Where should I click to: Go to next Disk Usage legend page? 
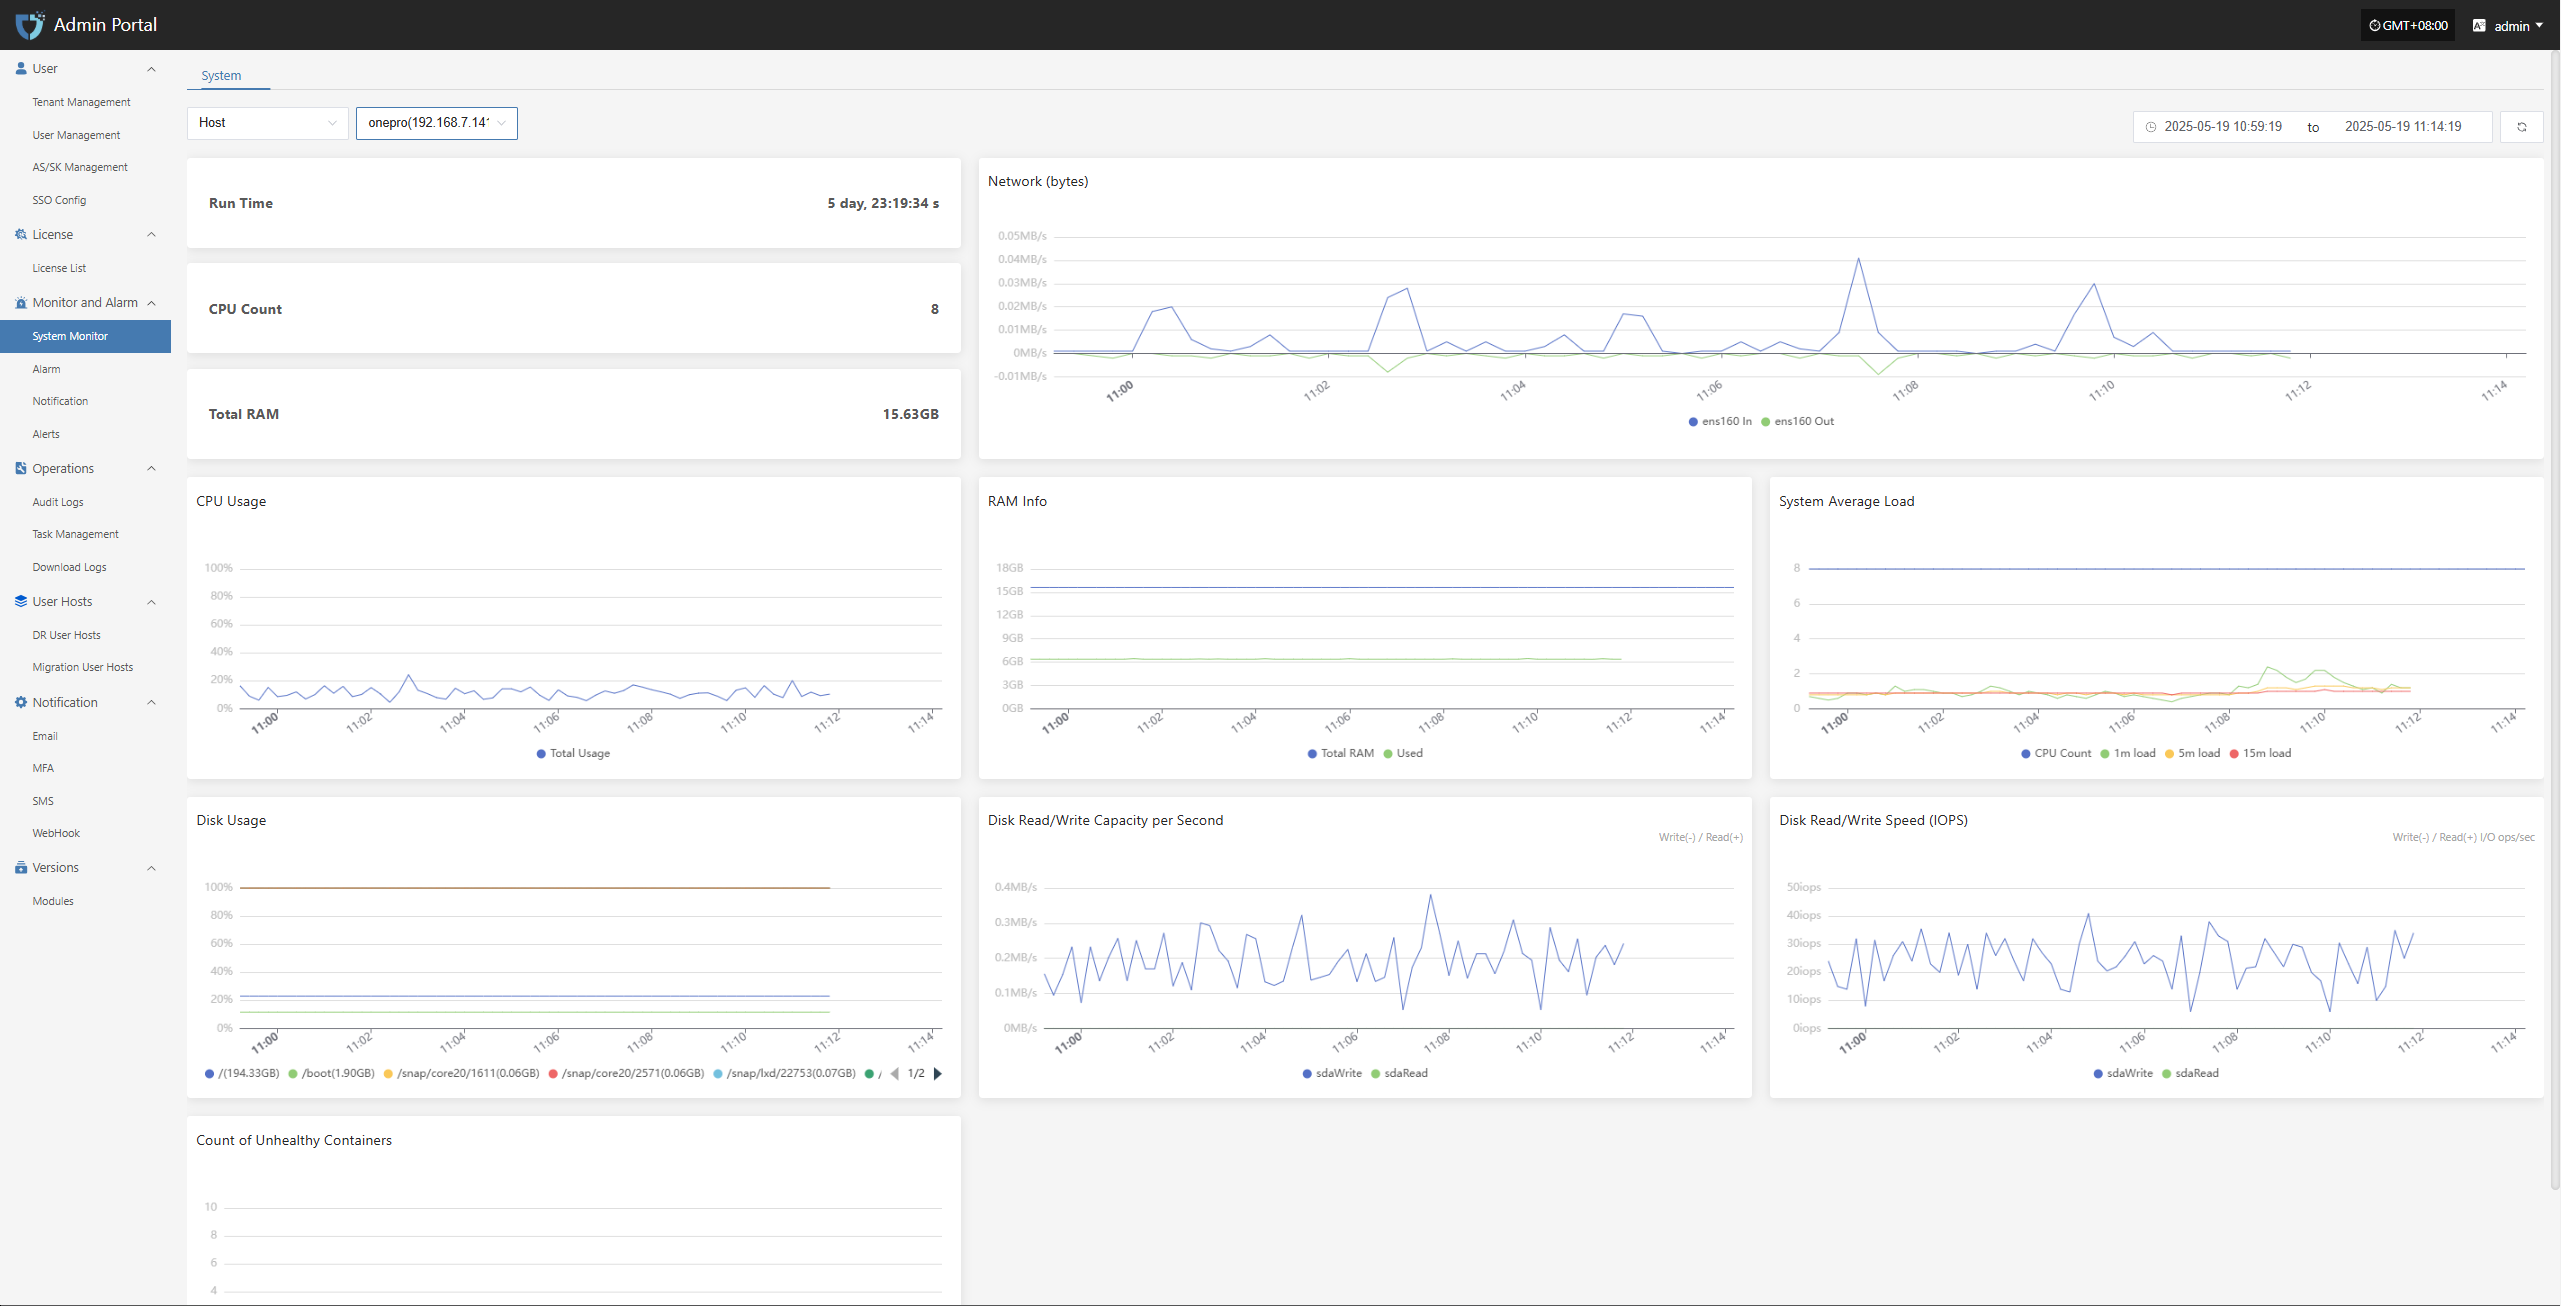click(x=937, y=1073)
